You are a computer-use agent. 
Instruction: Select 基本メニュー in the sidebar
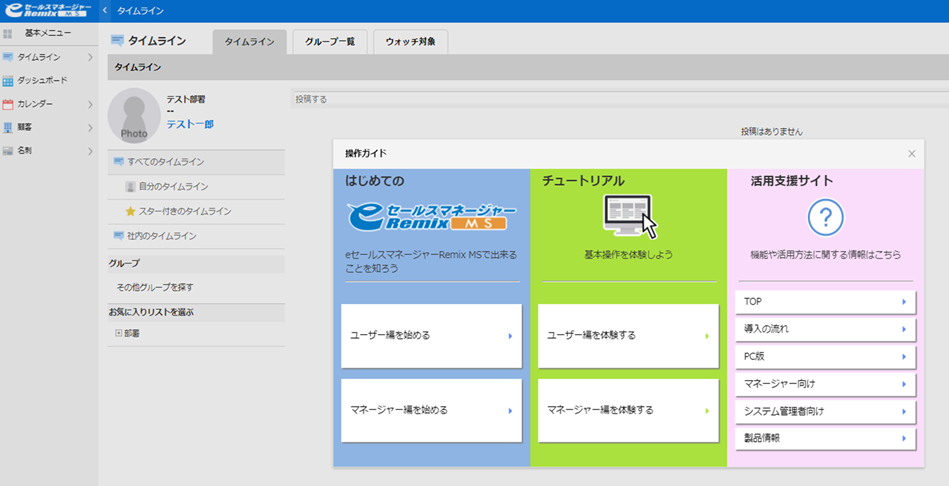point(49,33)
